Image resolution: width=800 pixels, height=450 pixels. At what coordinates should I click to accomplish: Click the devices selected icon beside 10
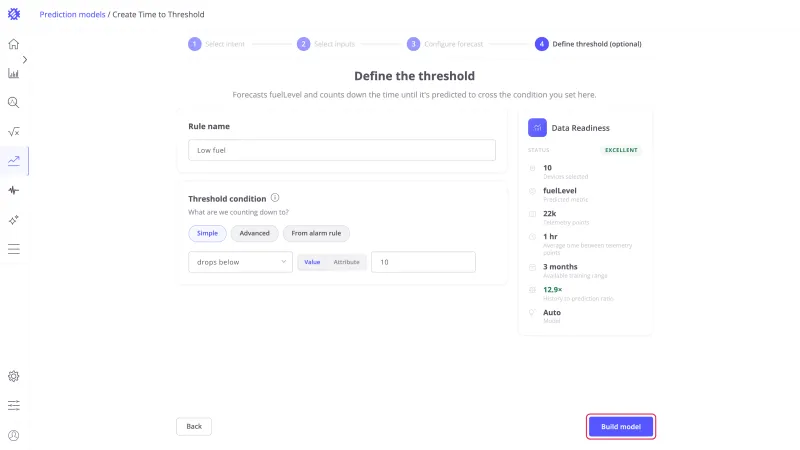click(x=532, y=168)
